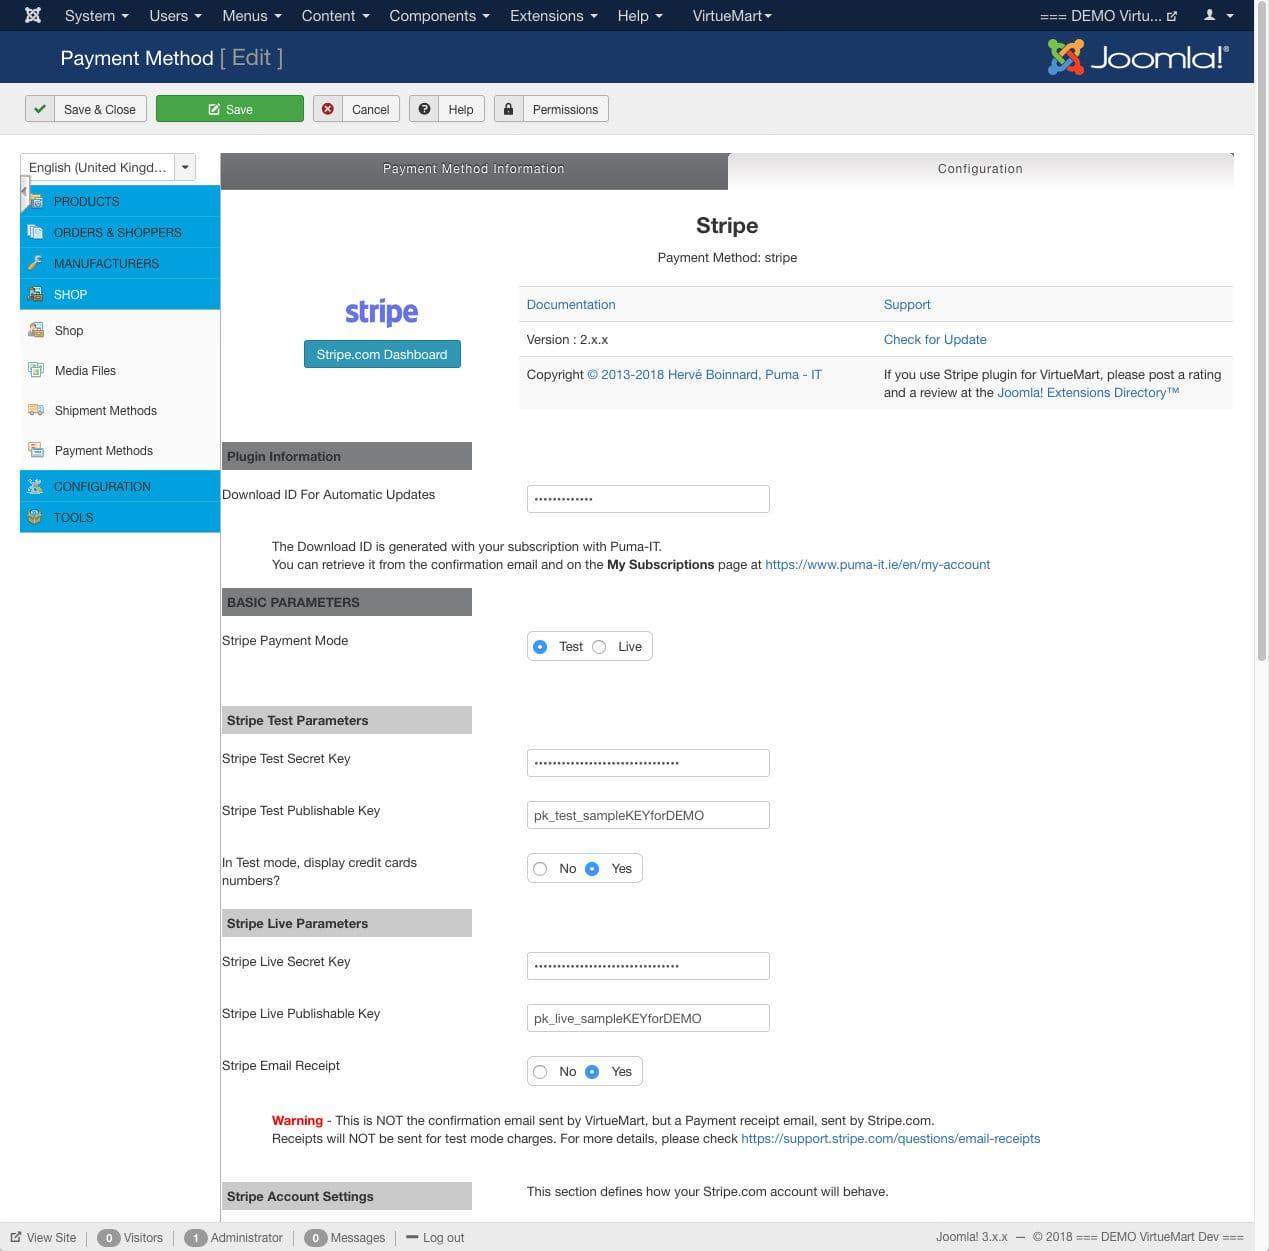Viewport: 1269px width, 1251px height.
Task: Click the blue SHOP section header icon
Action: coord(36,294)
